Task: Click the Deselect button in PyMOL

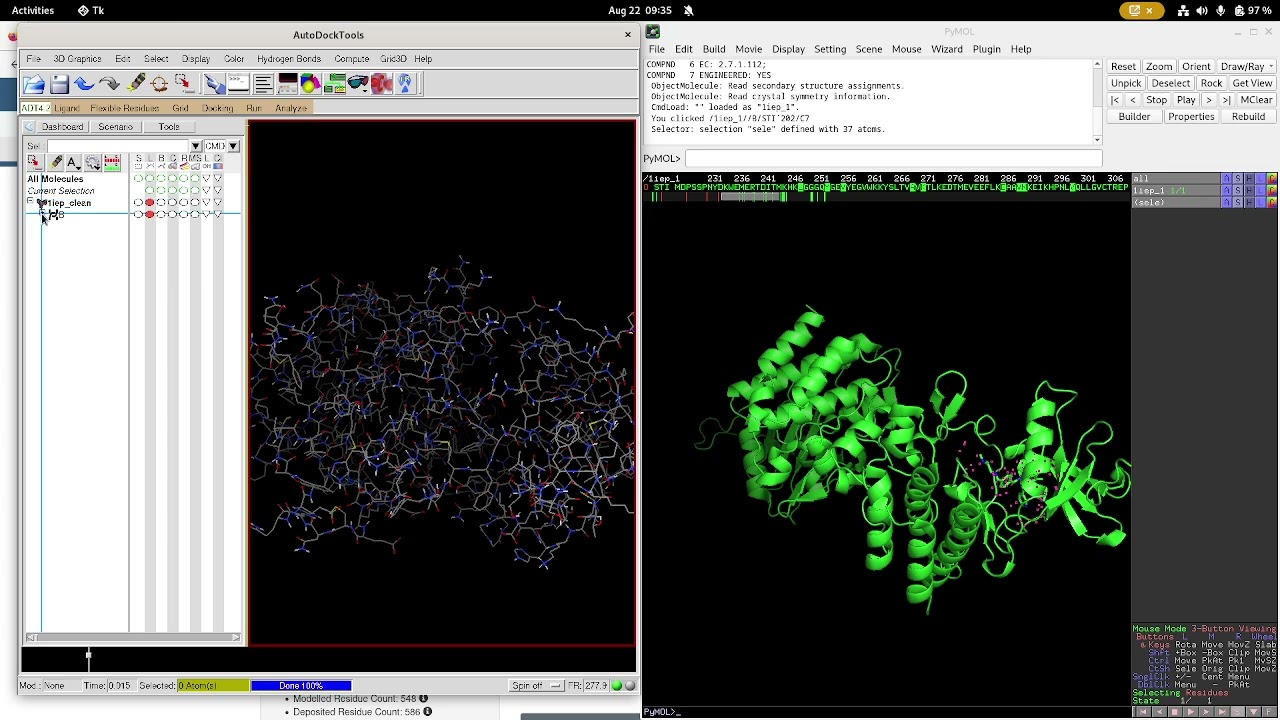Action: (1170, 83)
